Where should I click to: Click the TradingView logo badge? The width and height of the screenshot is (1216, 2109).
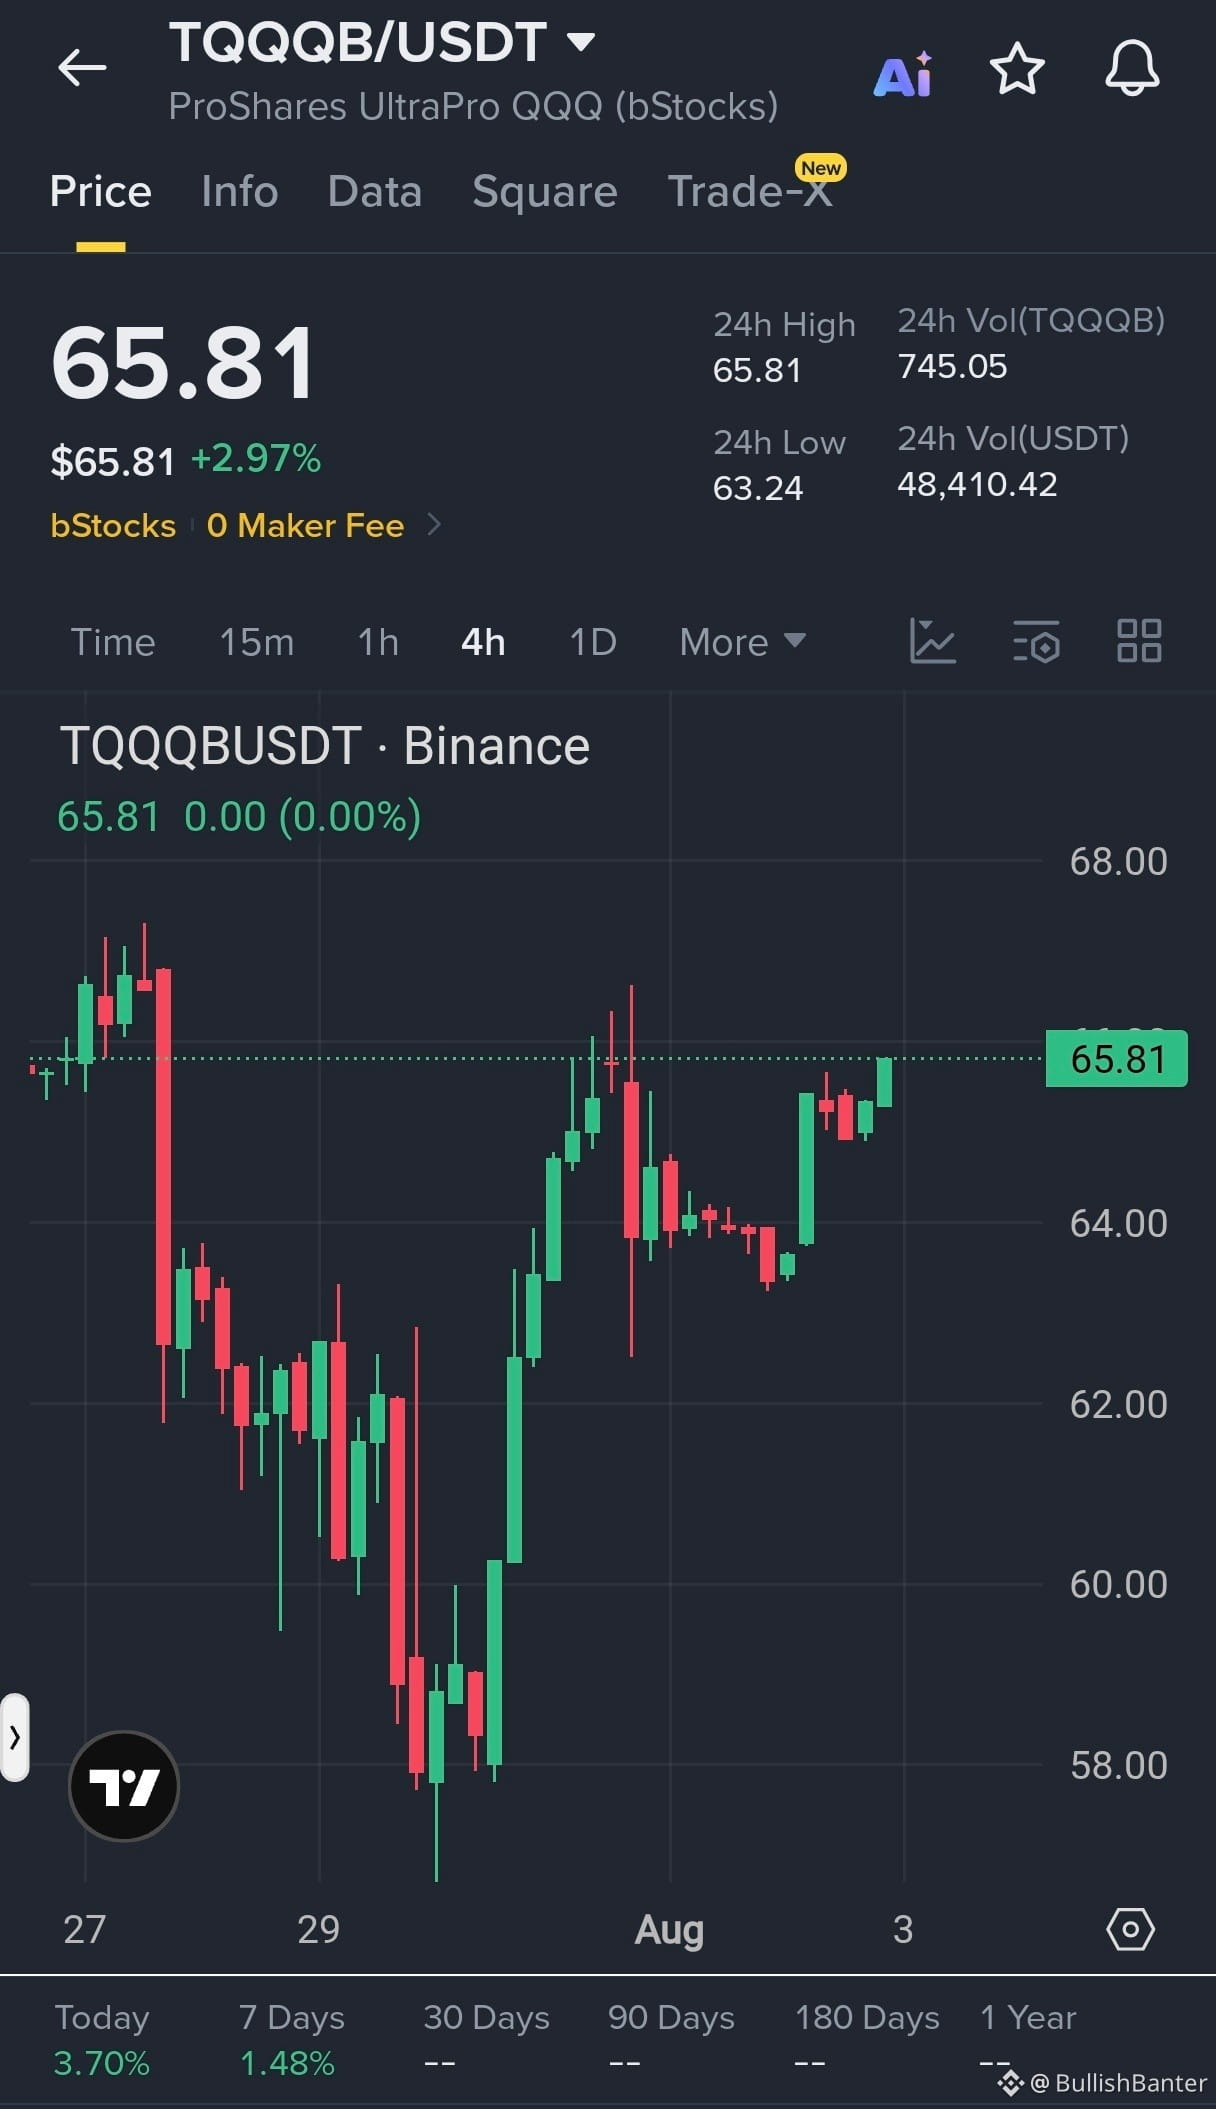tap(124, 1786)
